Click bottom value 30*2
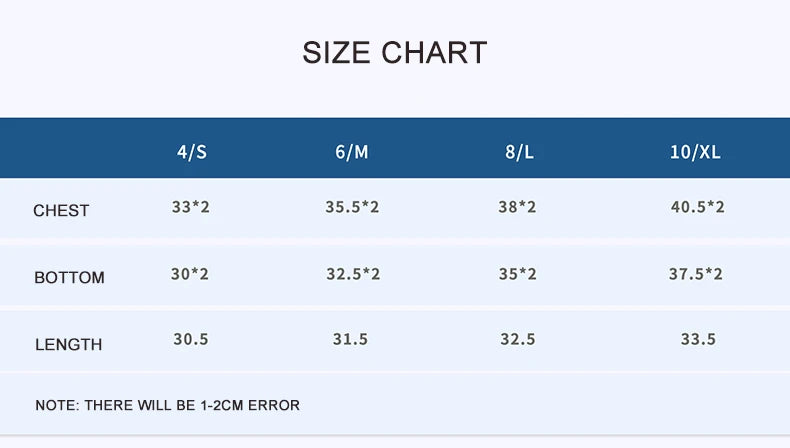This screenshot has height=448, width=790. [189, 274]
